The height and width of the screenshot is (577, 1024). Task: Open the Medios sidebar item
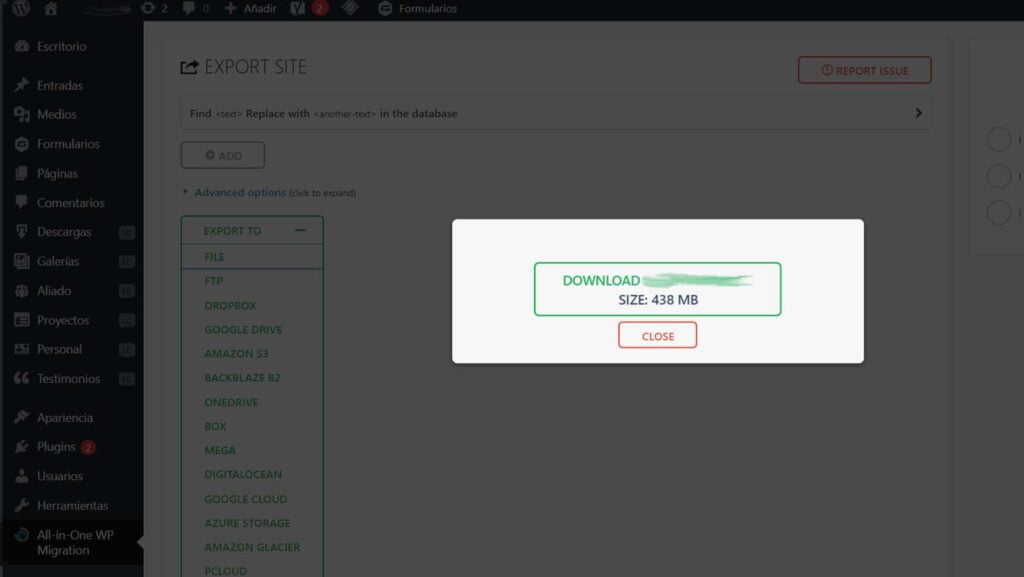click(x=55, y=114)
